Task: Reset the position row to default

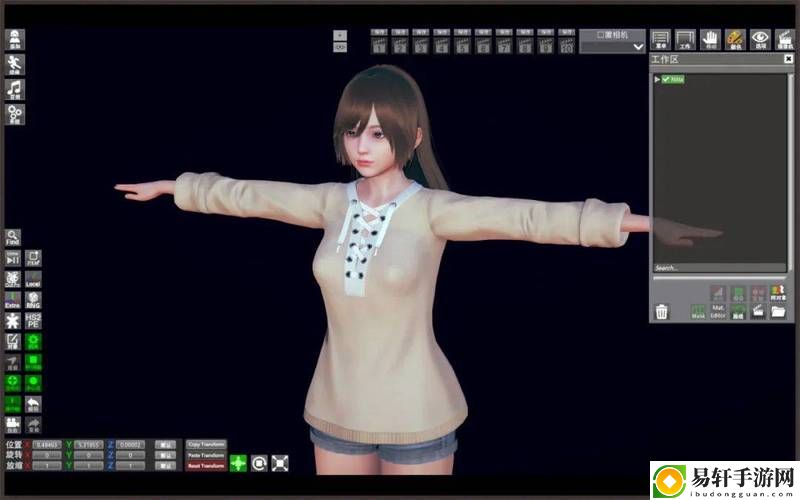Action: click(x=165, y=445)
